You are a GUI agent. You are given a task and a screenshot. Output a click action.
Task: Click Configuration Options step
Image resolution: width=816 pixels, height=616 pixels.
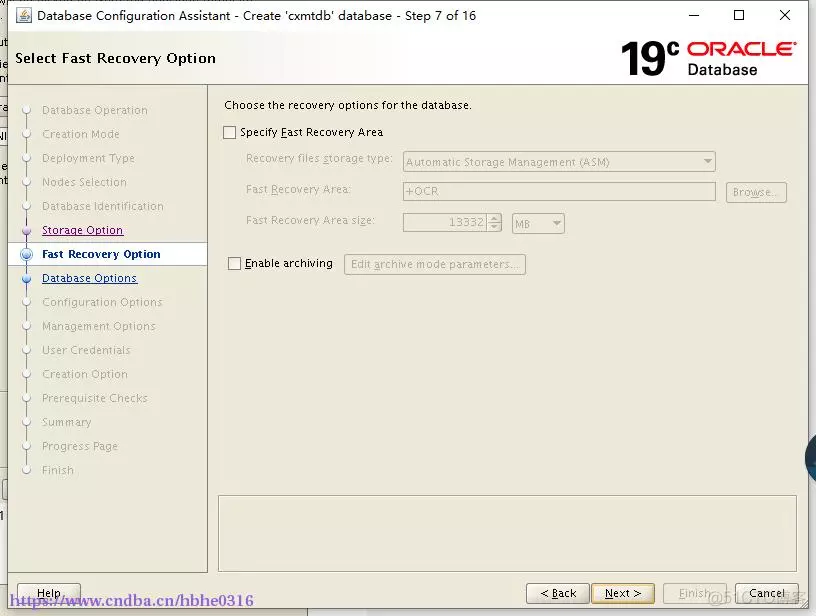click(102, 302)
